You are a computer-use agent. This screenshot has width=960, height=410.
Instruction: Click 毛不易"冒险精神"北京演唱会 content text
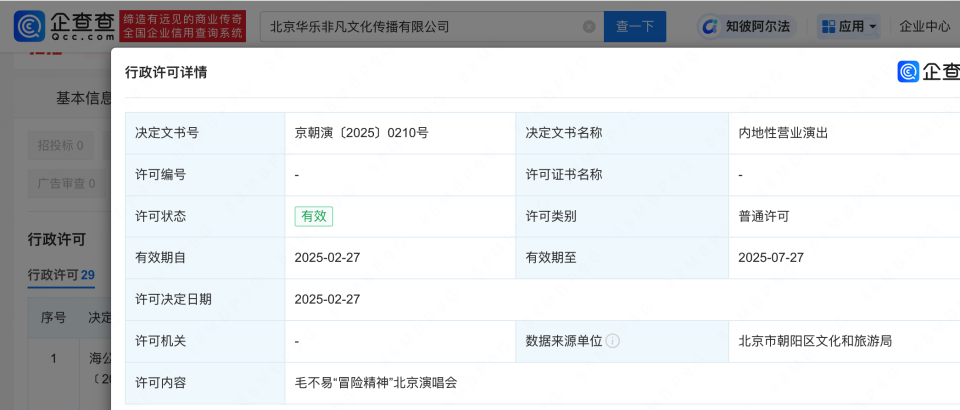376,383
